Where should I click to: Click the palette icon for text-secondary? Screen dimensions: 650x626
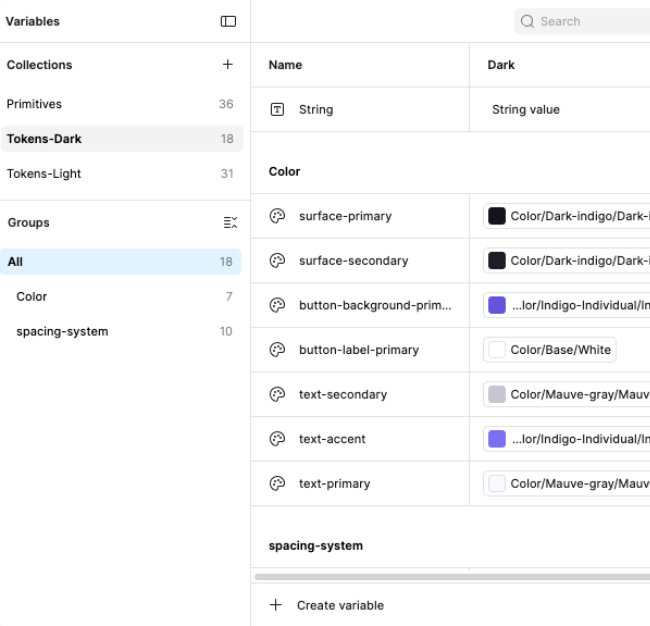277,394
